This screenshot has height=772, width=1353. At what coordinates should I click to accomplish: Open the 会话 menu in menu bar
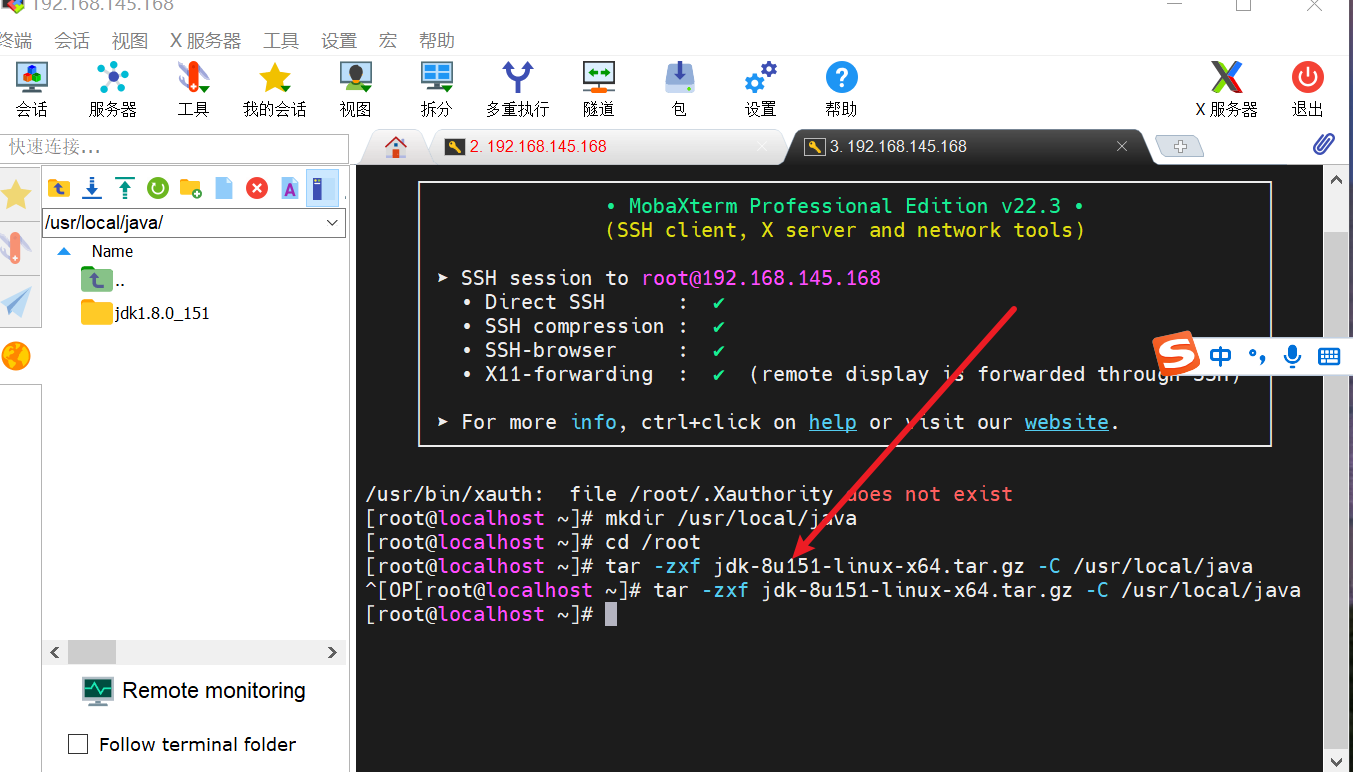(x=71, y=41)
